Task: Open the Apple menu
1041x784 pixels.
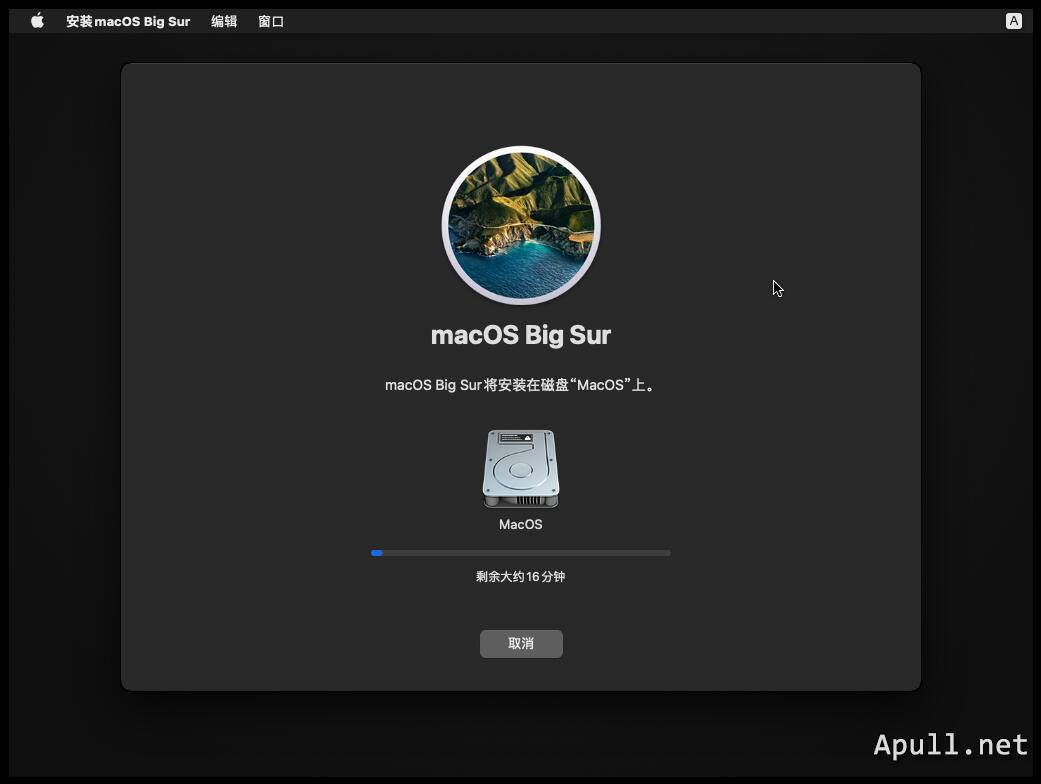Action: tap(38, 21)
